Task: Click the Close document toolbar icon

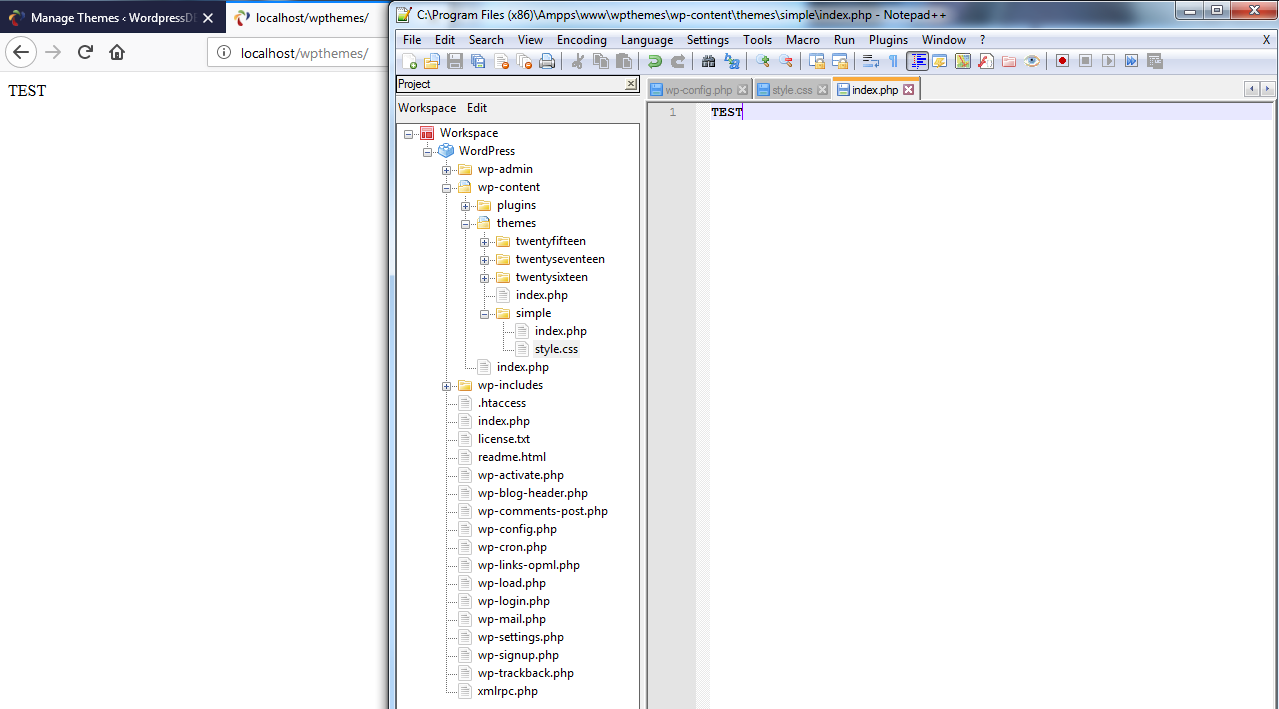Action: (501, 61)
